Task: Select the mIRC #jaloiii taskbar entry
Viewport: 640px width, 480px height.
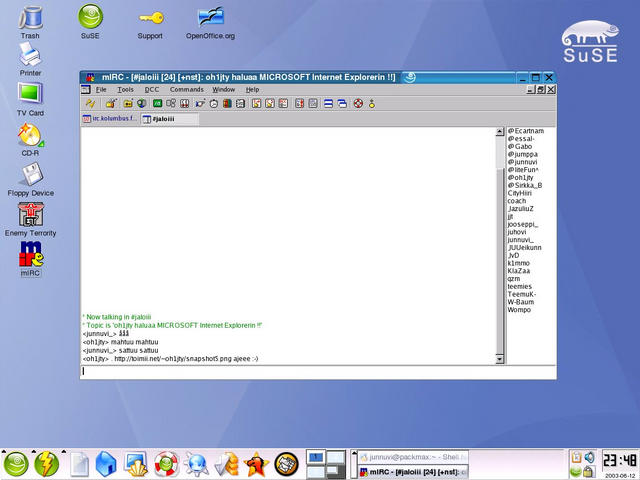Action: click(x=413, y=472)
